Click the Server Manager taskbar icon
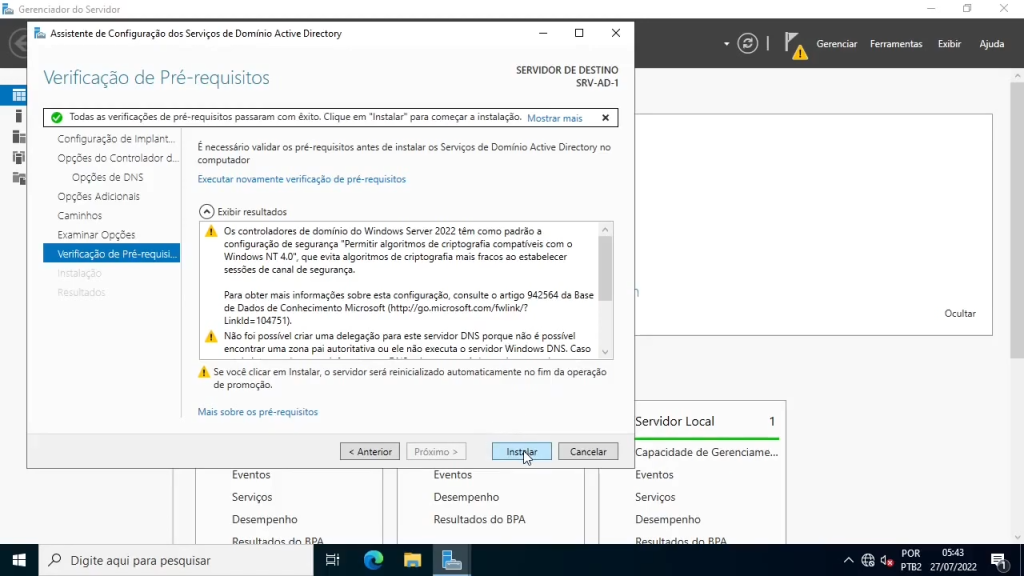1024x576 pixels. (x=451, y=560)
